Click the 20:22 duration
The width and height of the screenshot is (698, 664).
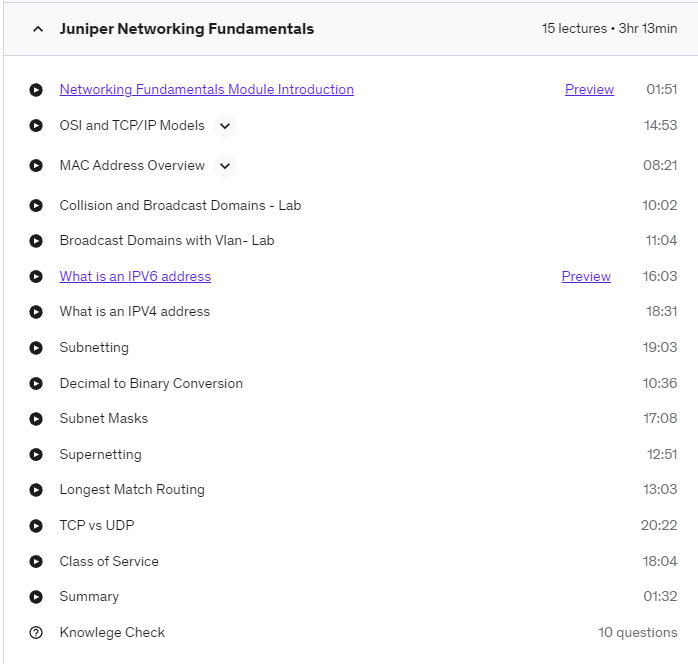659,526
